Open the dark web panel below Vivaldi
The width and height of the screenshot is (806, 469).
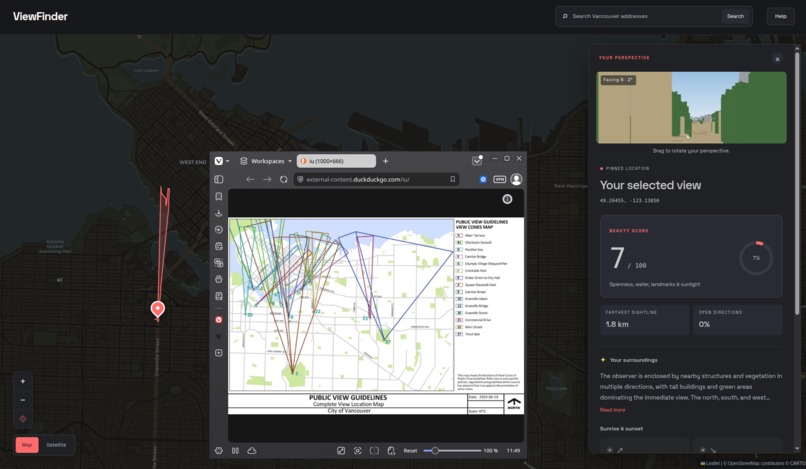click(x=218, y=336)
